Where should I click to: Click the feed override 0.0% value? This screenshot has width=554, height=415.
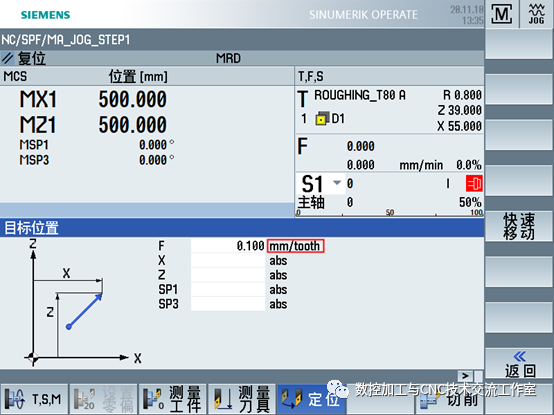(x=468, y=165)
